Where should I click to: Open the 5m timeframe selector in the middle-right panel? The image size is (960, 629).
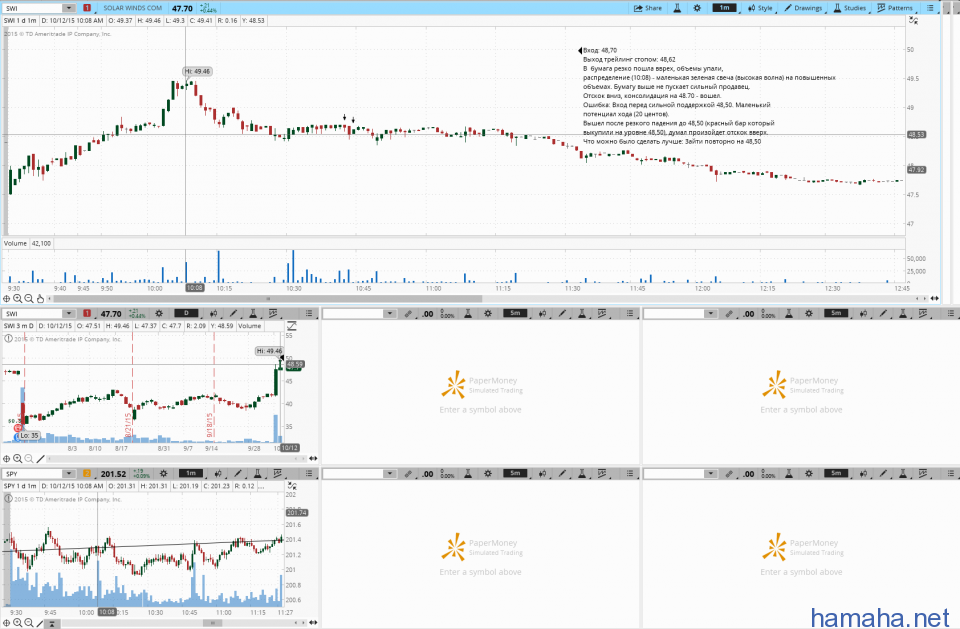836,314
